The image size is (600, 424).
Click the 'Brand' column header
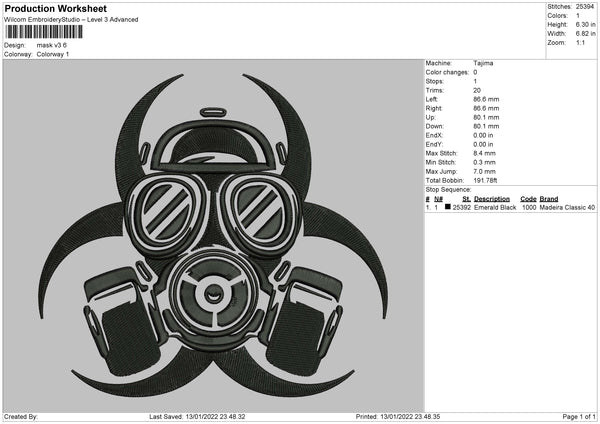549,199
